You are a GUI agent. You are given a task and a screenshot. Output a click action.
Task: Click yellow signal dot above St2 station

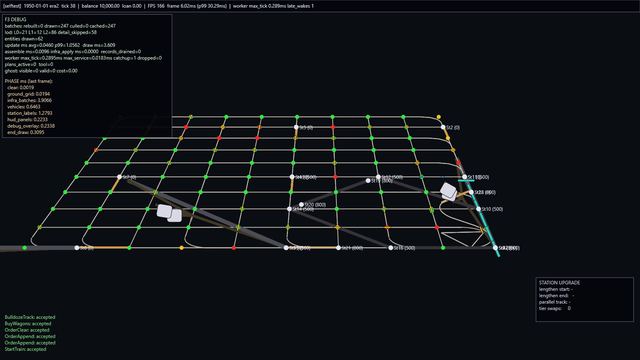[439, 117]
